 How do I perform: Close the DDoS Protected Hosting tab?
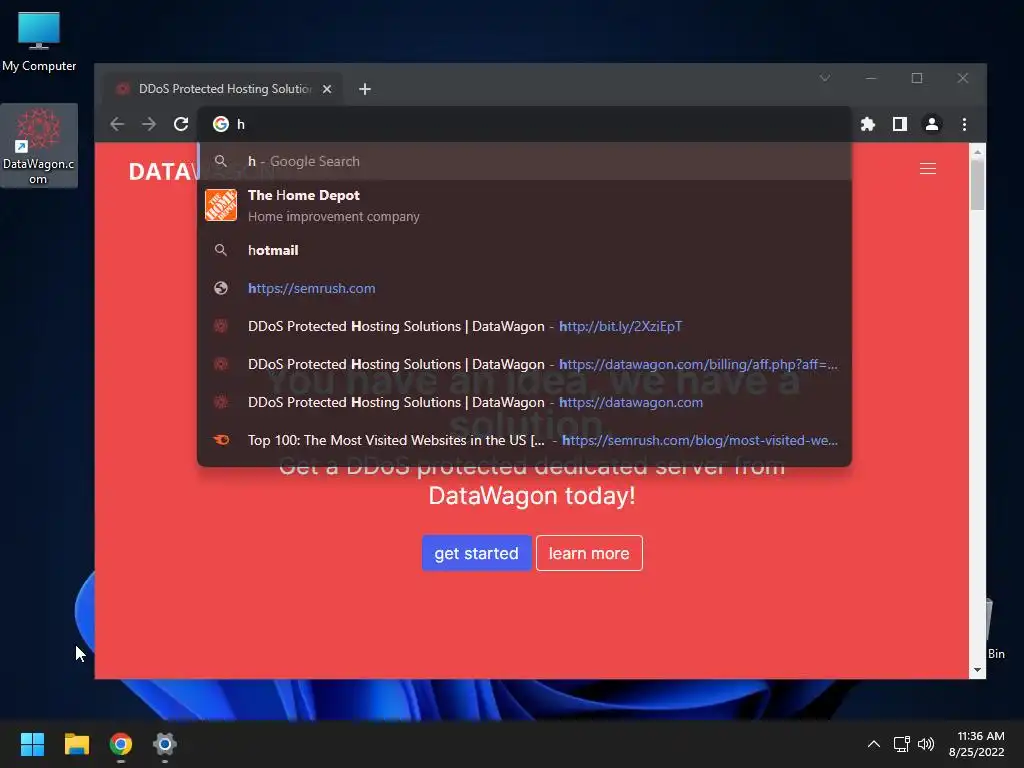coord(327,89)
